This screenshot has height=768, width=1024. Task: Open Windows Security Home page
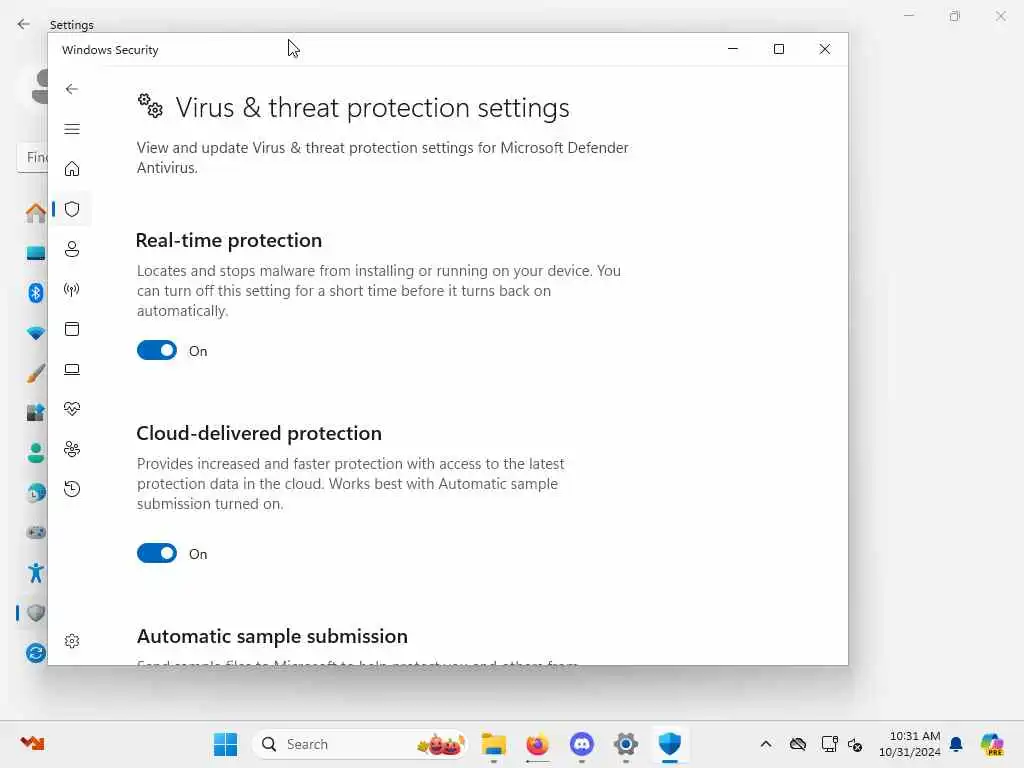click(72, 169)
